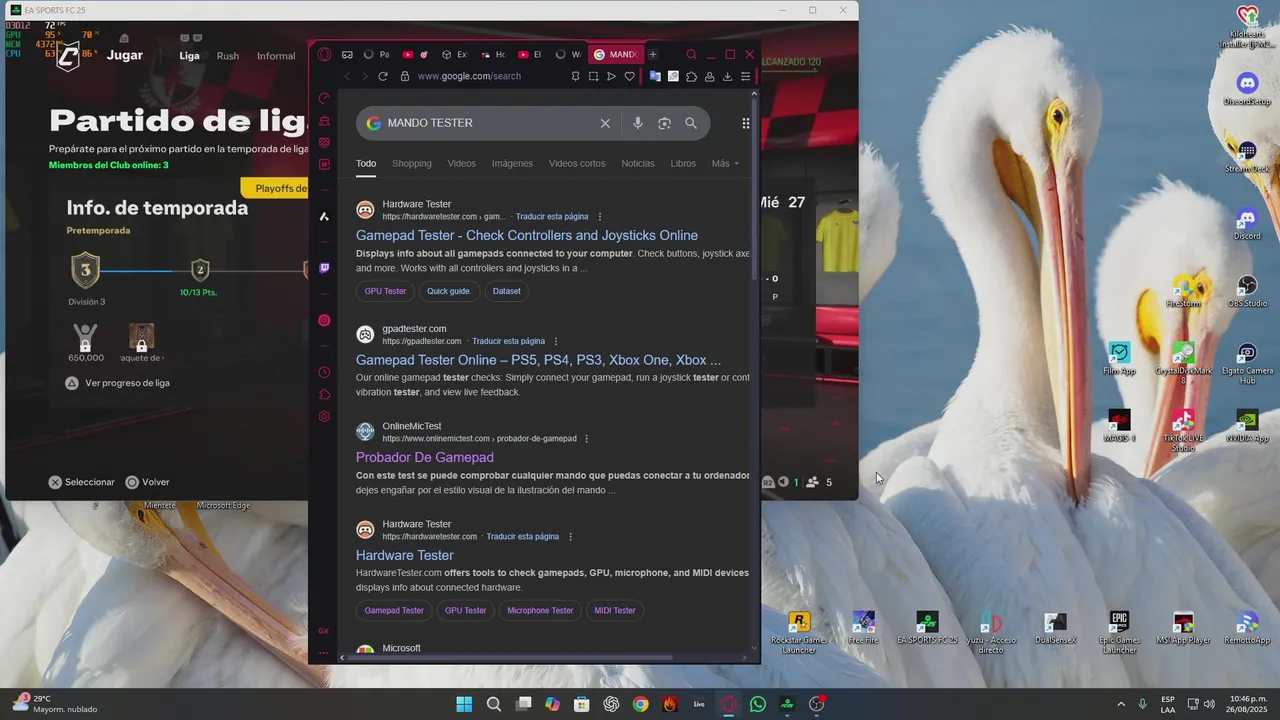The height and width of the screenshot is (720, 1280).
Task: Open NVIDIA App desktop icon
Action: pyautogui.click(x=1247, y=425)
